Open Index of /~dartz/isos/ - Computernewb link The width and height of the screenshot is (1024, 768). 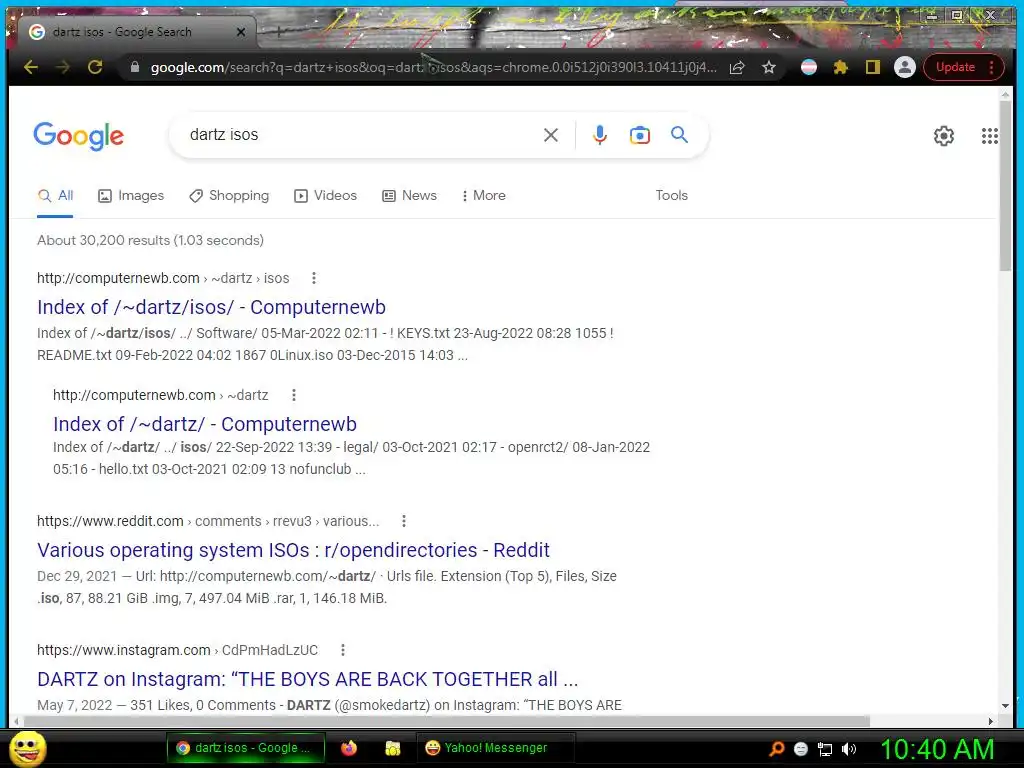[x=212, y=307]
